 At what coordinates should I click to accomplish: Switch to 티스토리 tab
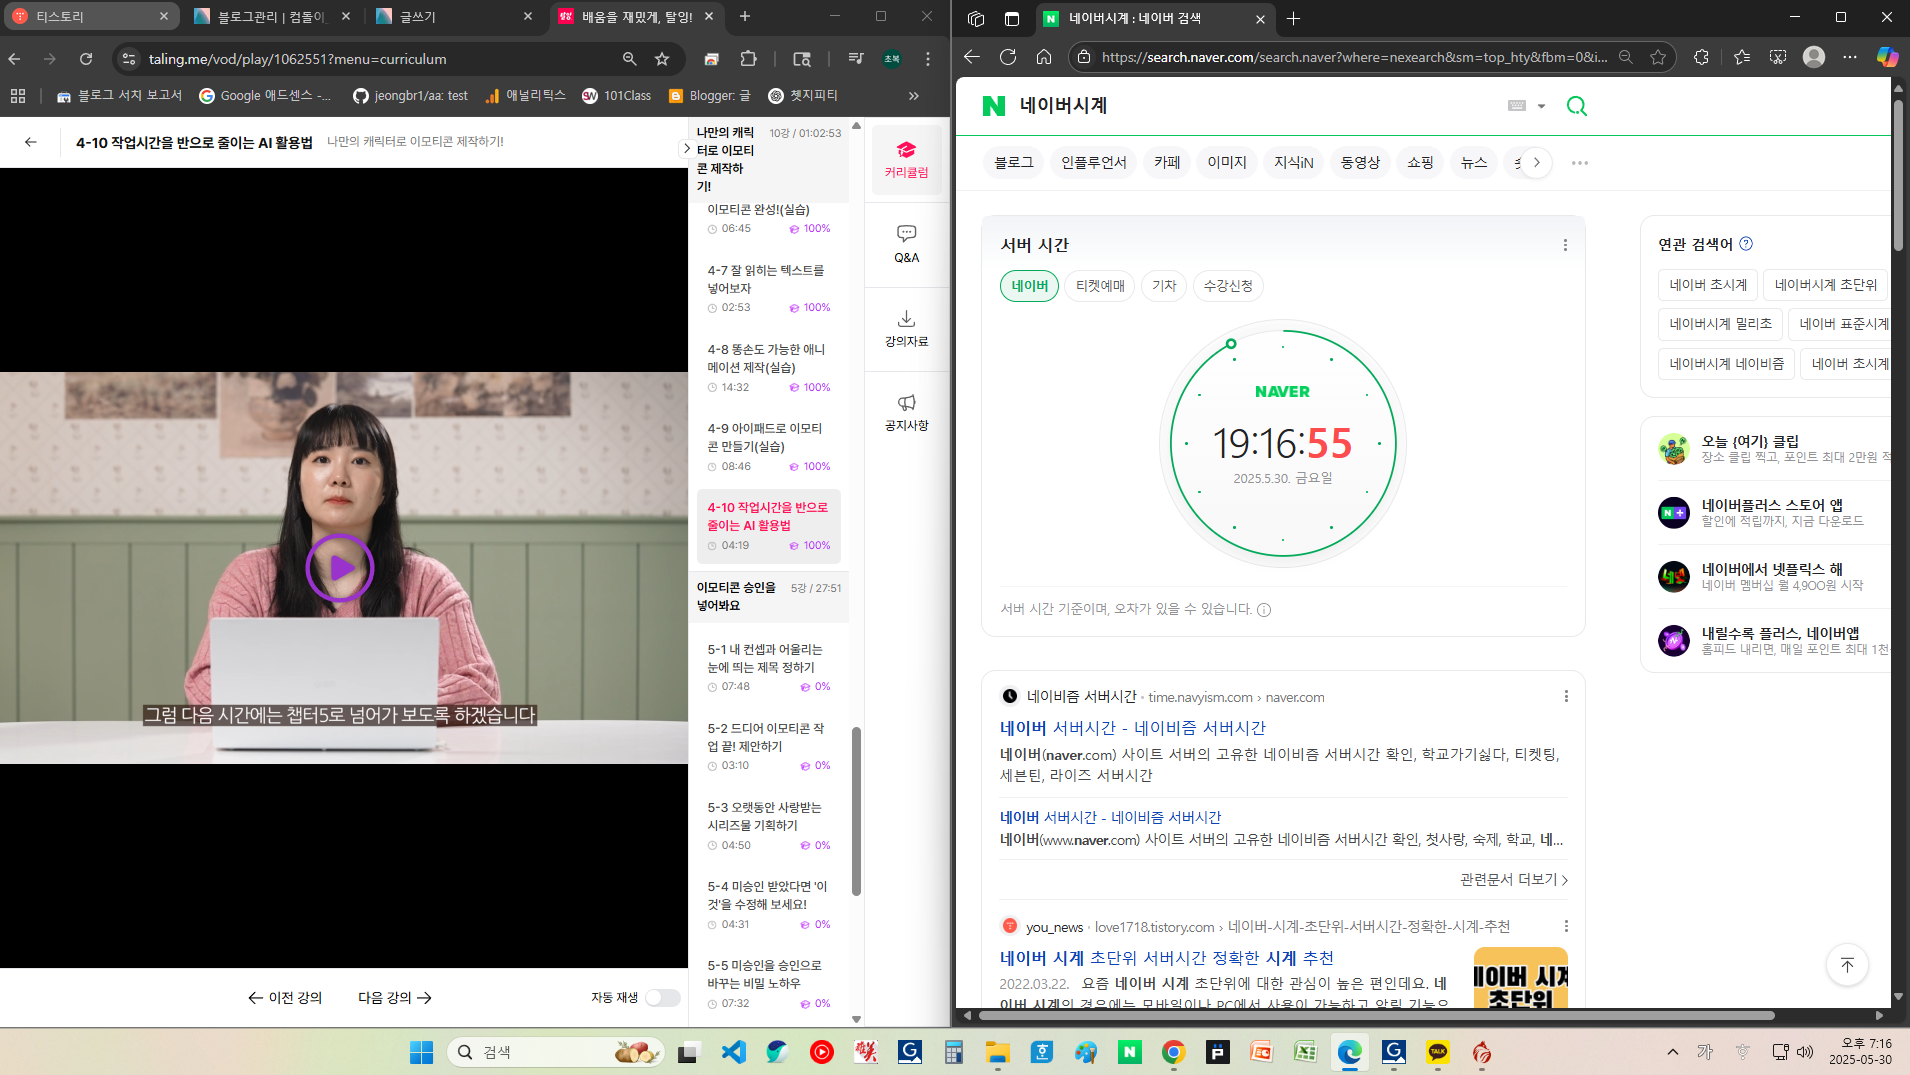90,16
